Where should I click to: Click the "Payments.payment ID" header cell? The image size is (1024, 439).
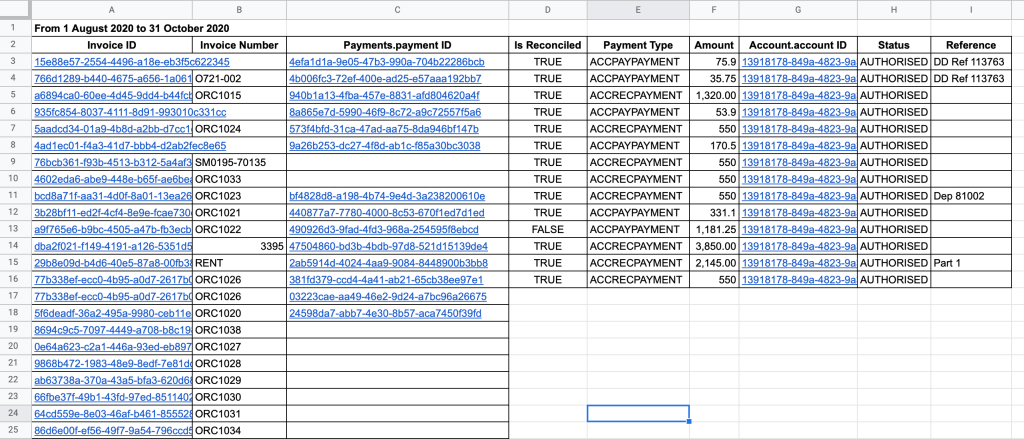(x=398, y=45)
